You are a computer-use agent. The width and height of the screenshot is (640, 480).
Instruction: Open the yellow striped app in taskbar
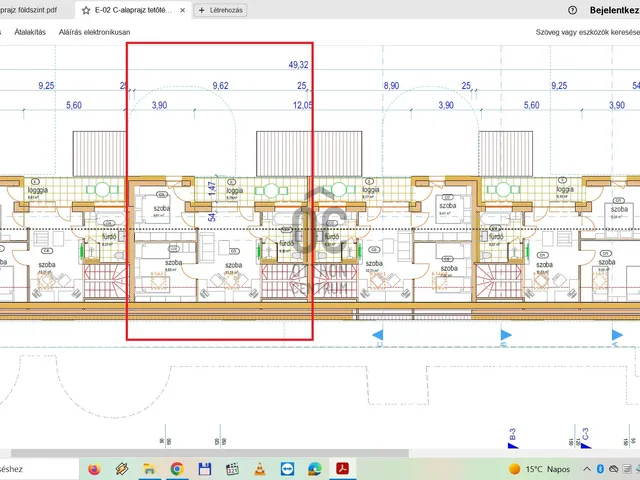tap(122, 469)
